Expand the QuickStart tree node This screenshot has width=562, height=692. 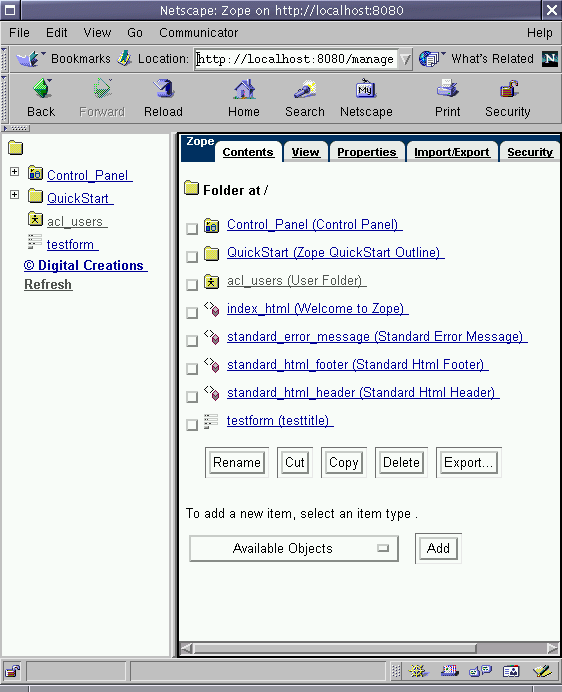click(15, 195)
